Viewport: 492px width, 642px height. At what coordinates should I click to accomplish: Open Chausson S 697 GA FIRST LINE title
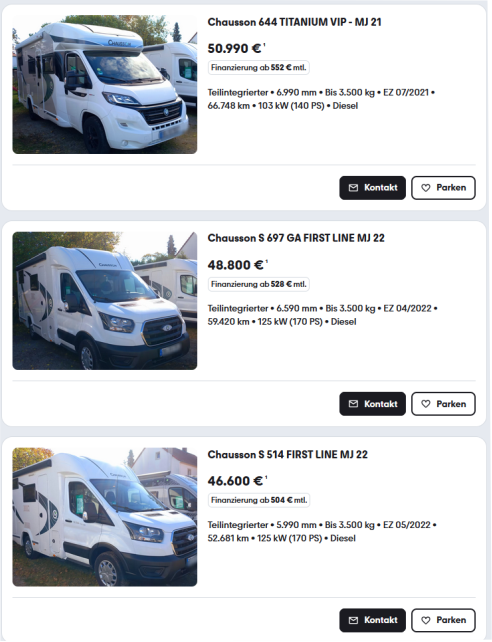point(296,238)
